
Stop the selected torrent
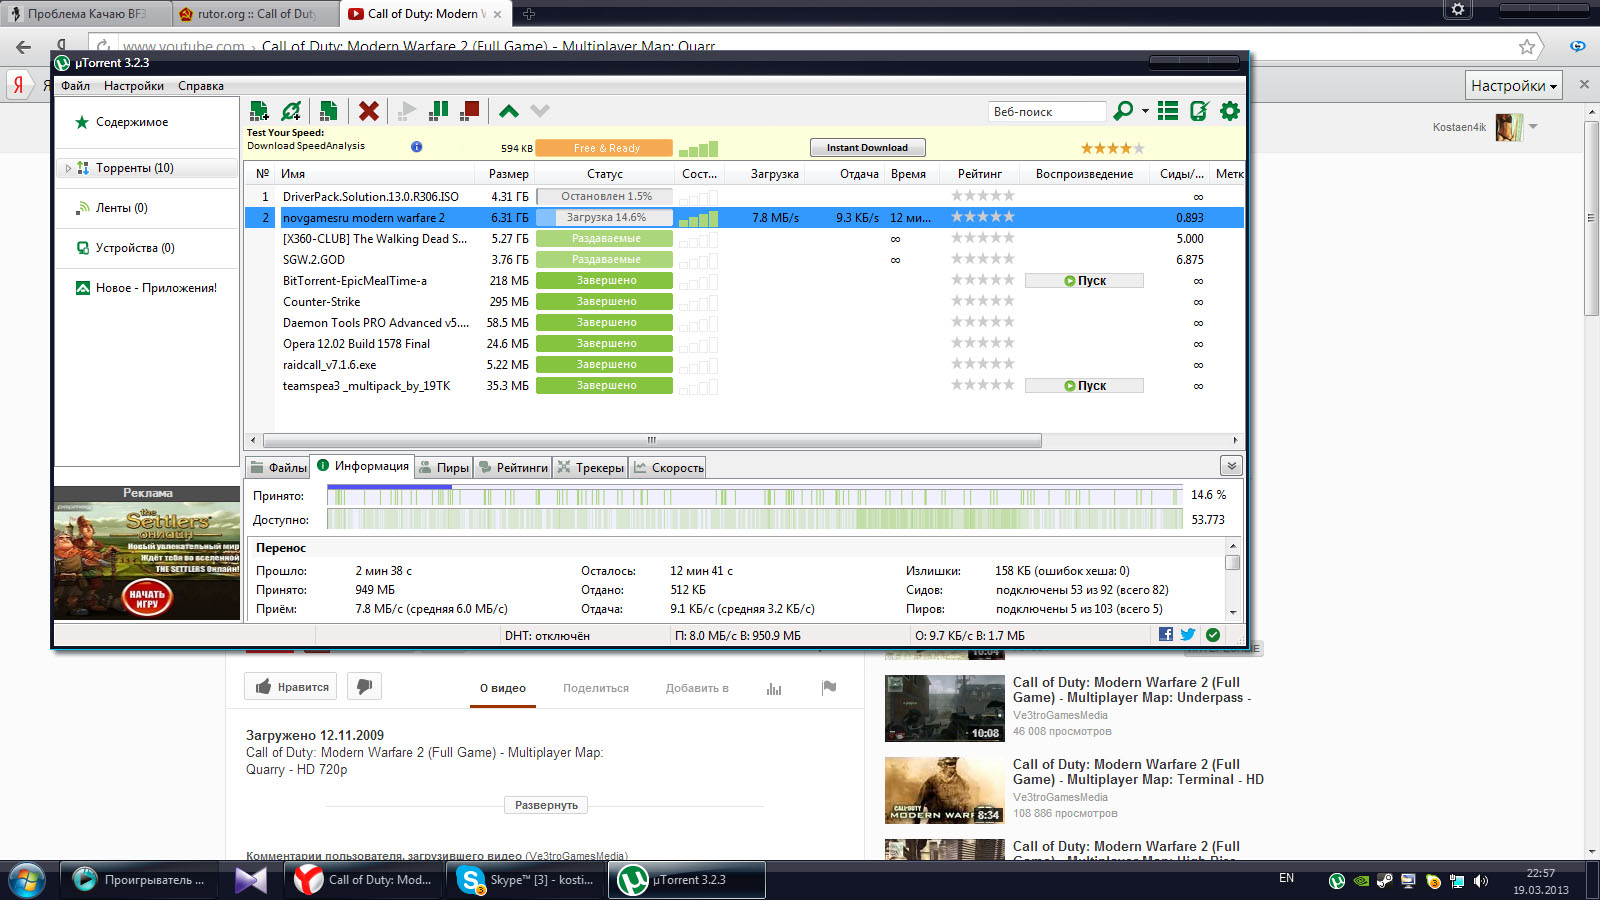[470, 111]
